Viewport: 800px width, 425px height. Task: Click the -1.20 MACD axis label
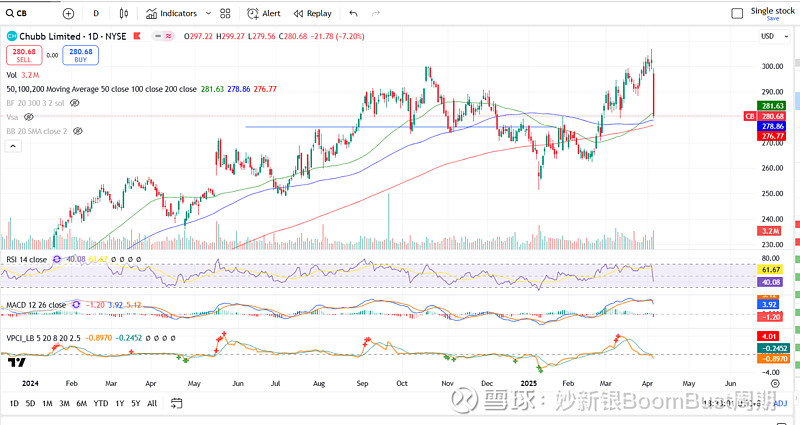[771, 317]
